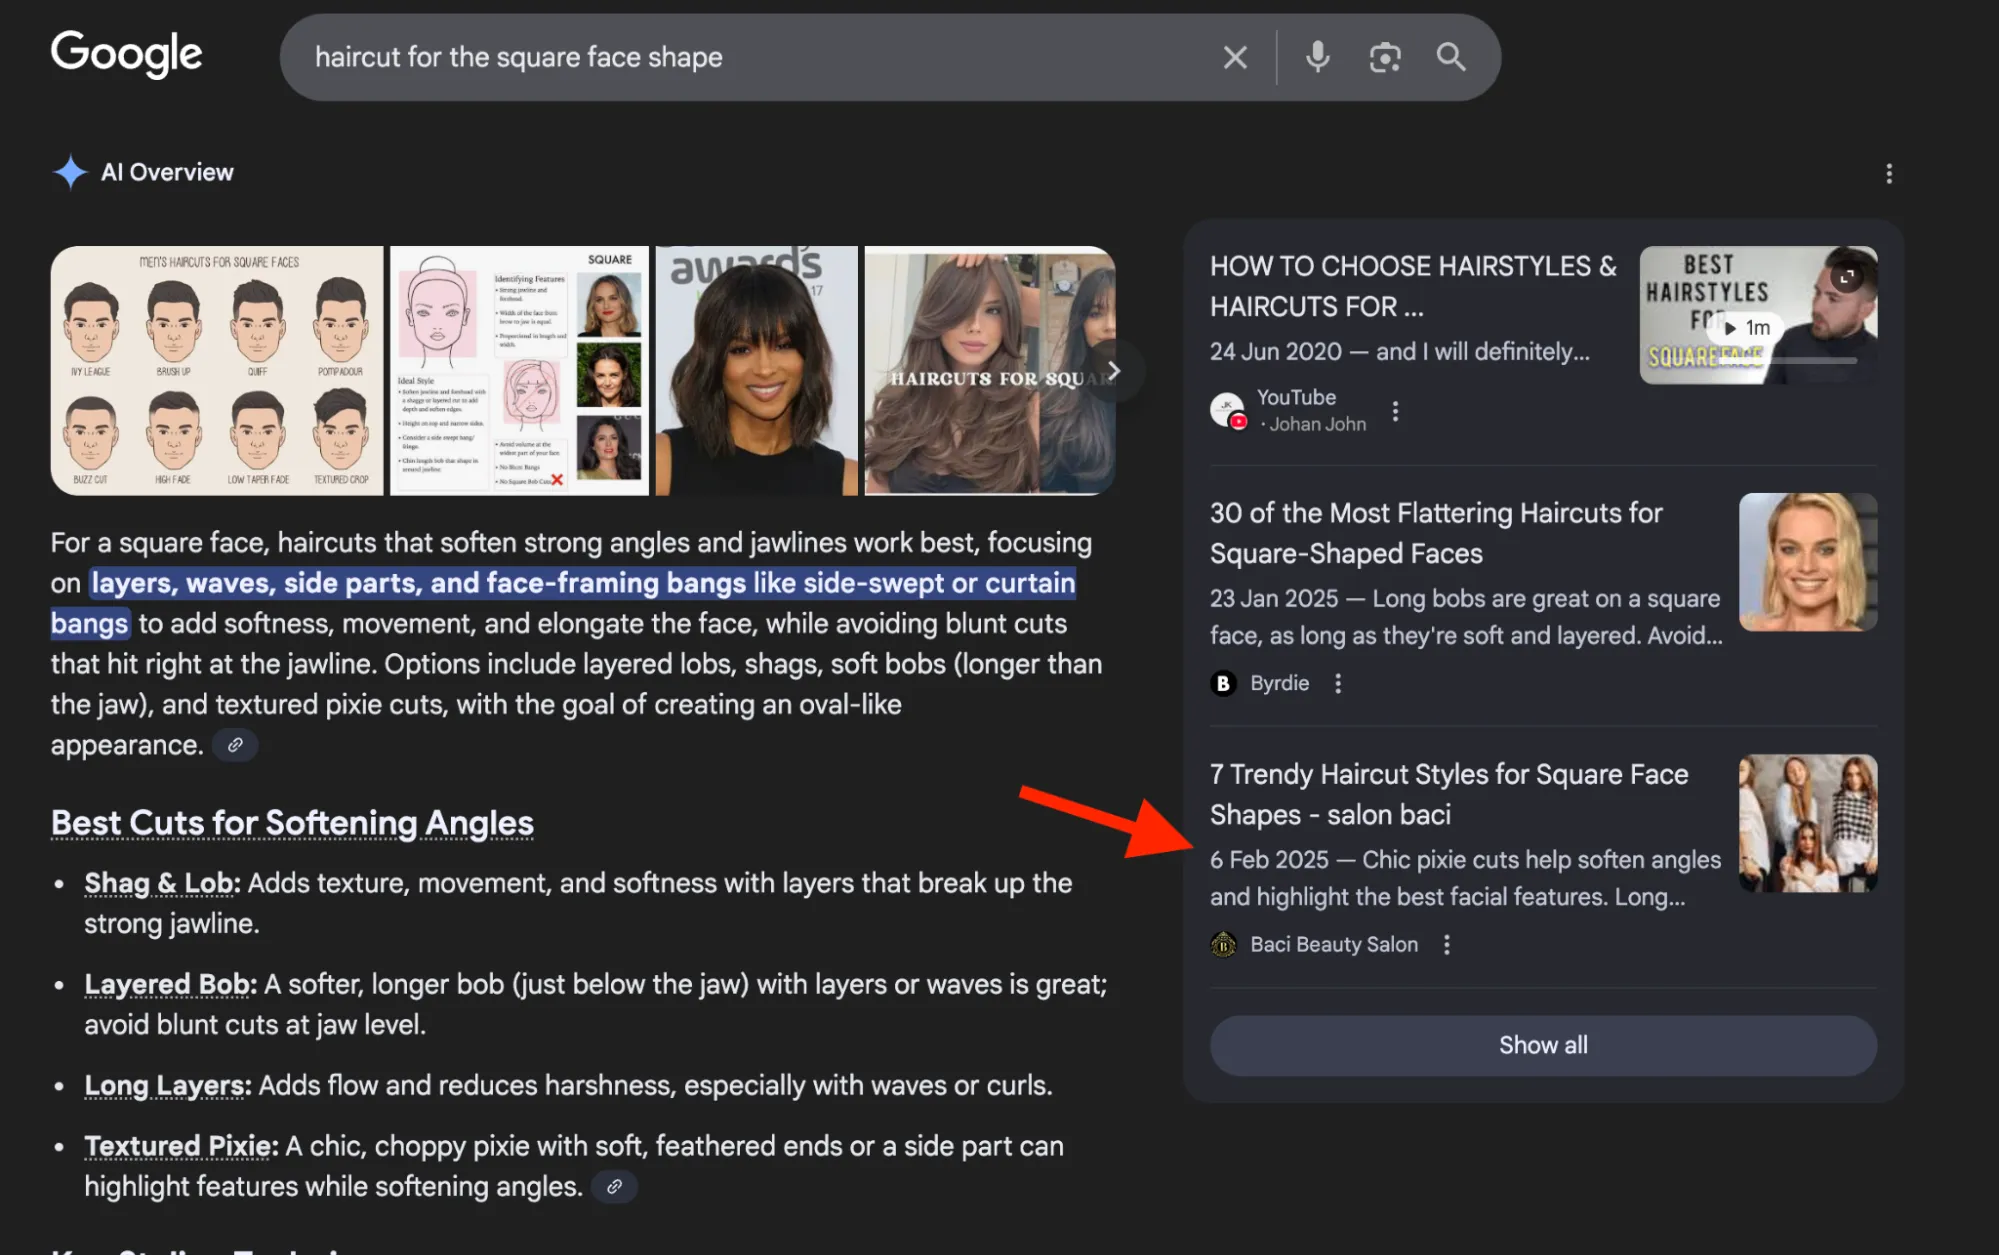Open the three-dot menu beside Baci Beauty Salon
1999x1256 pixels.
tap(1446, 944)
